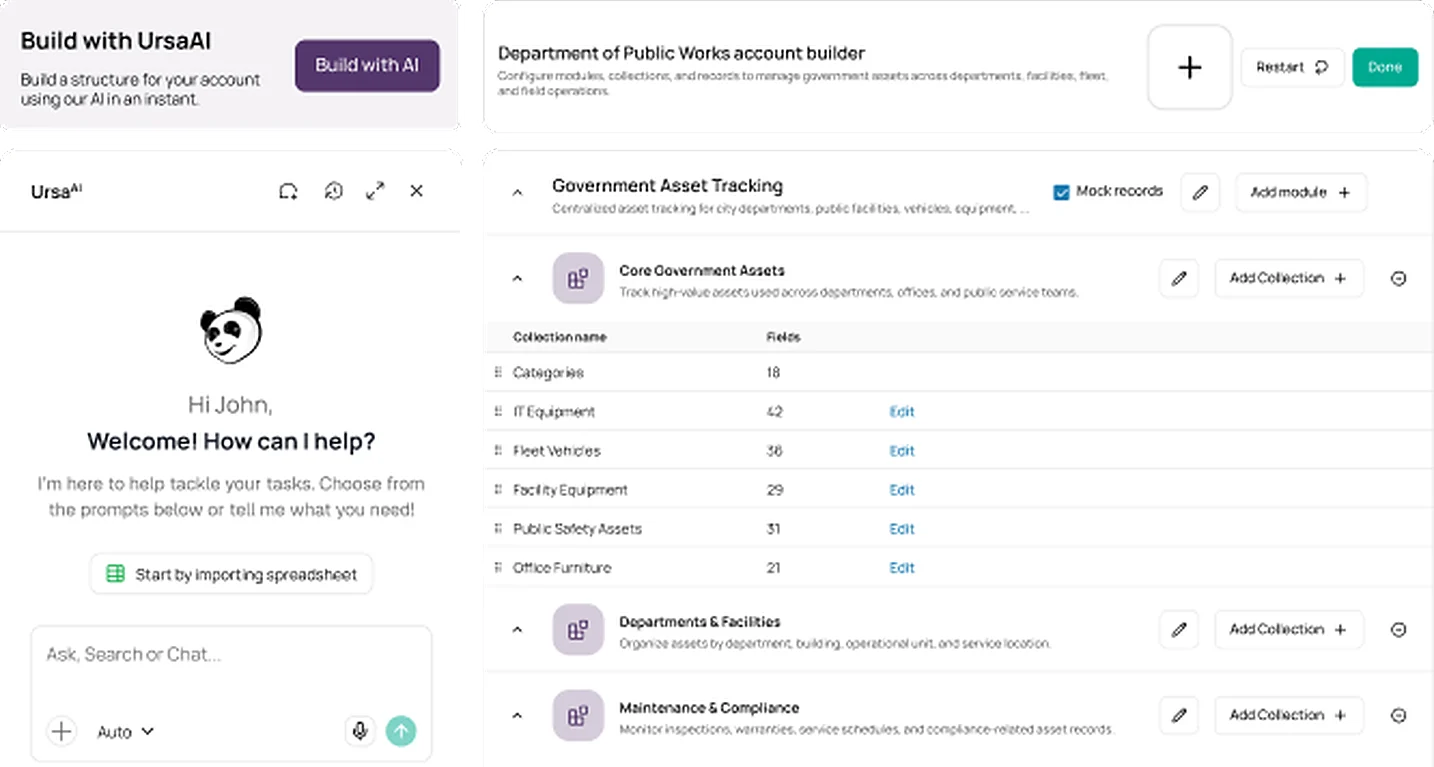
Task: Collapse the Core Government Assets module
Action: coord(517,279)
